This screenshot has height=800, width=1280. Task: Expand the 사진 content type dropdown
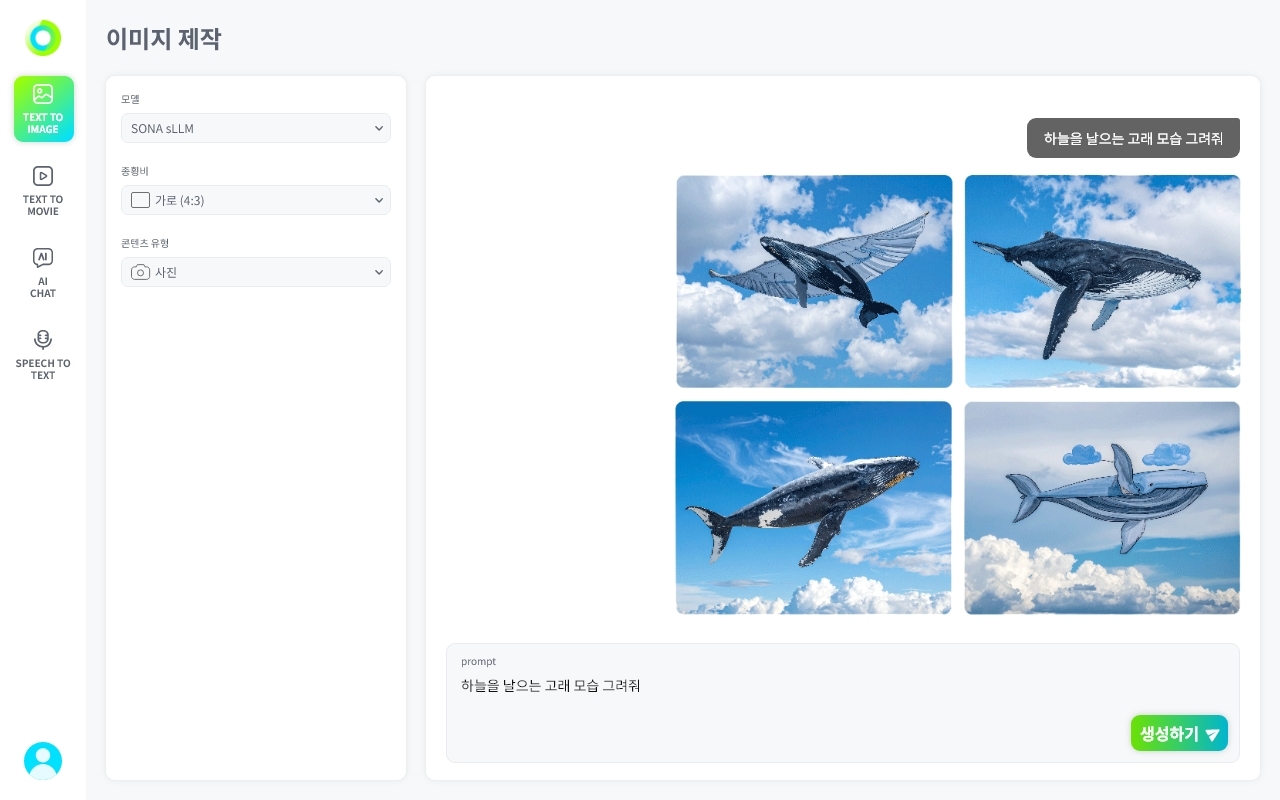tap(256, 272)
